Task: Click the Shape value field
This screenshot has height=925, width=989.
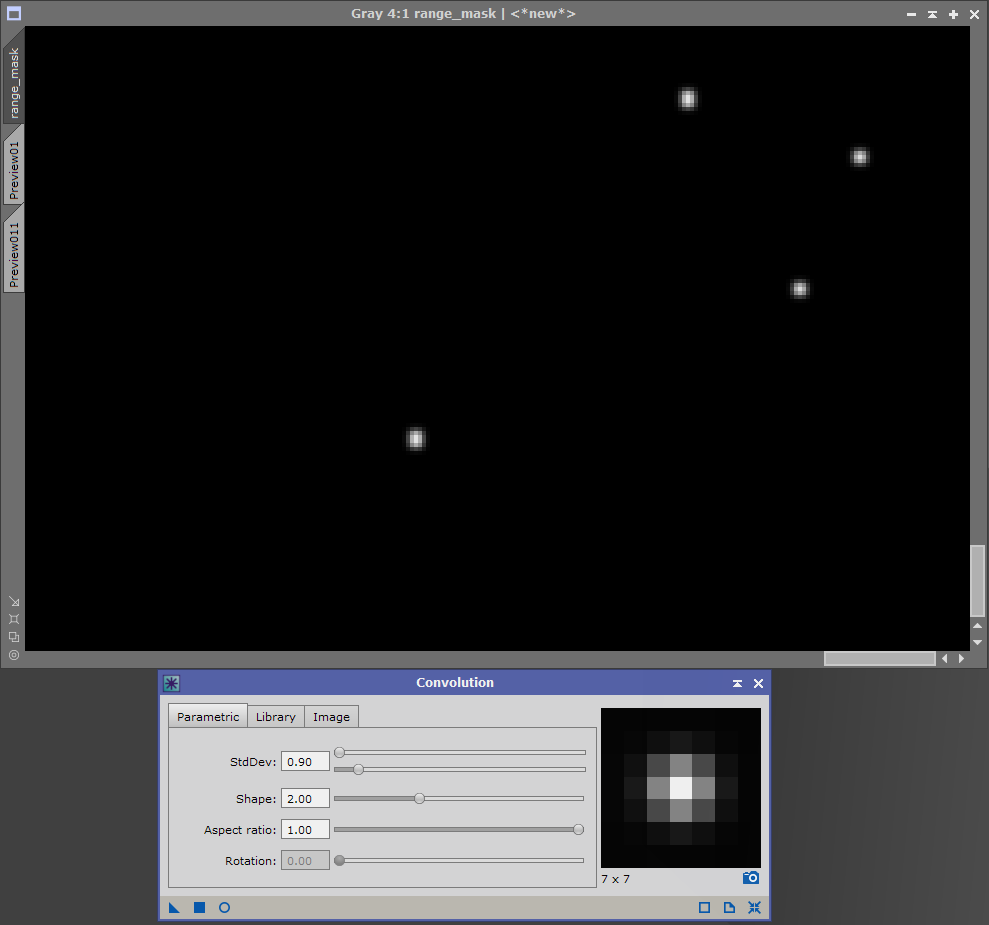Action: pyautogui.click(x=305, y=799)
